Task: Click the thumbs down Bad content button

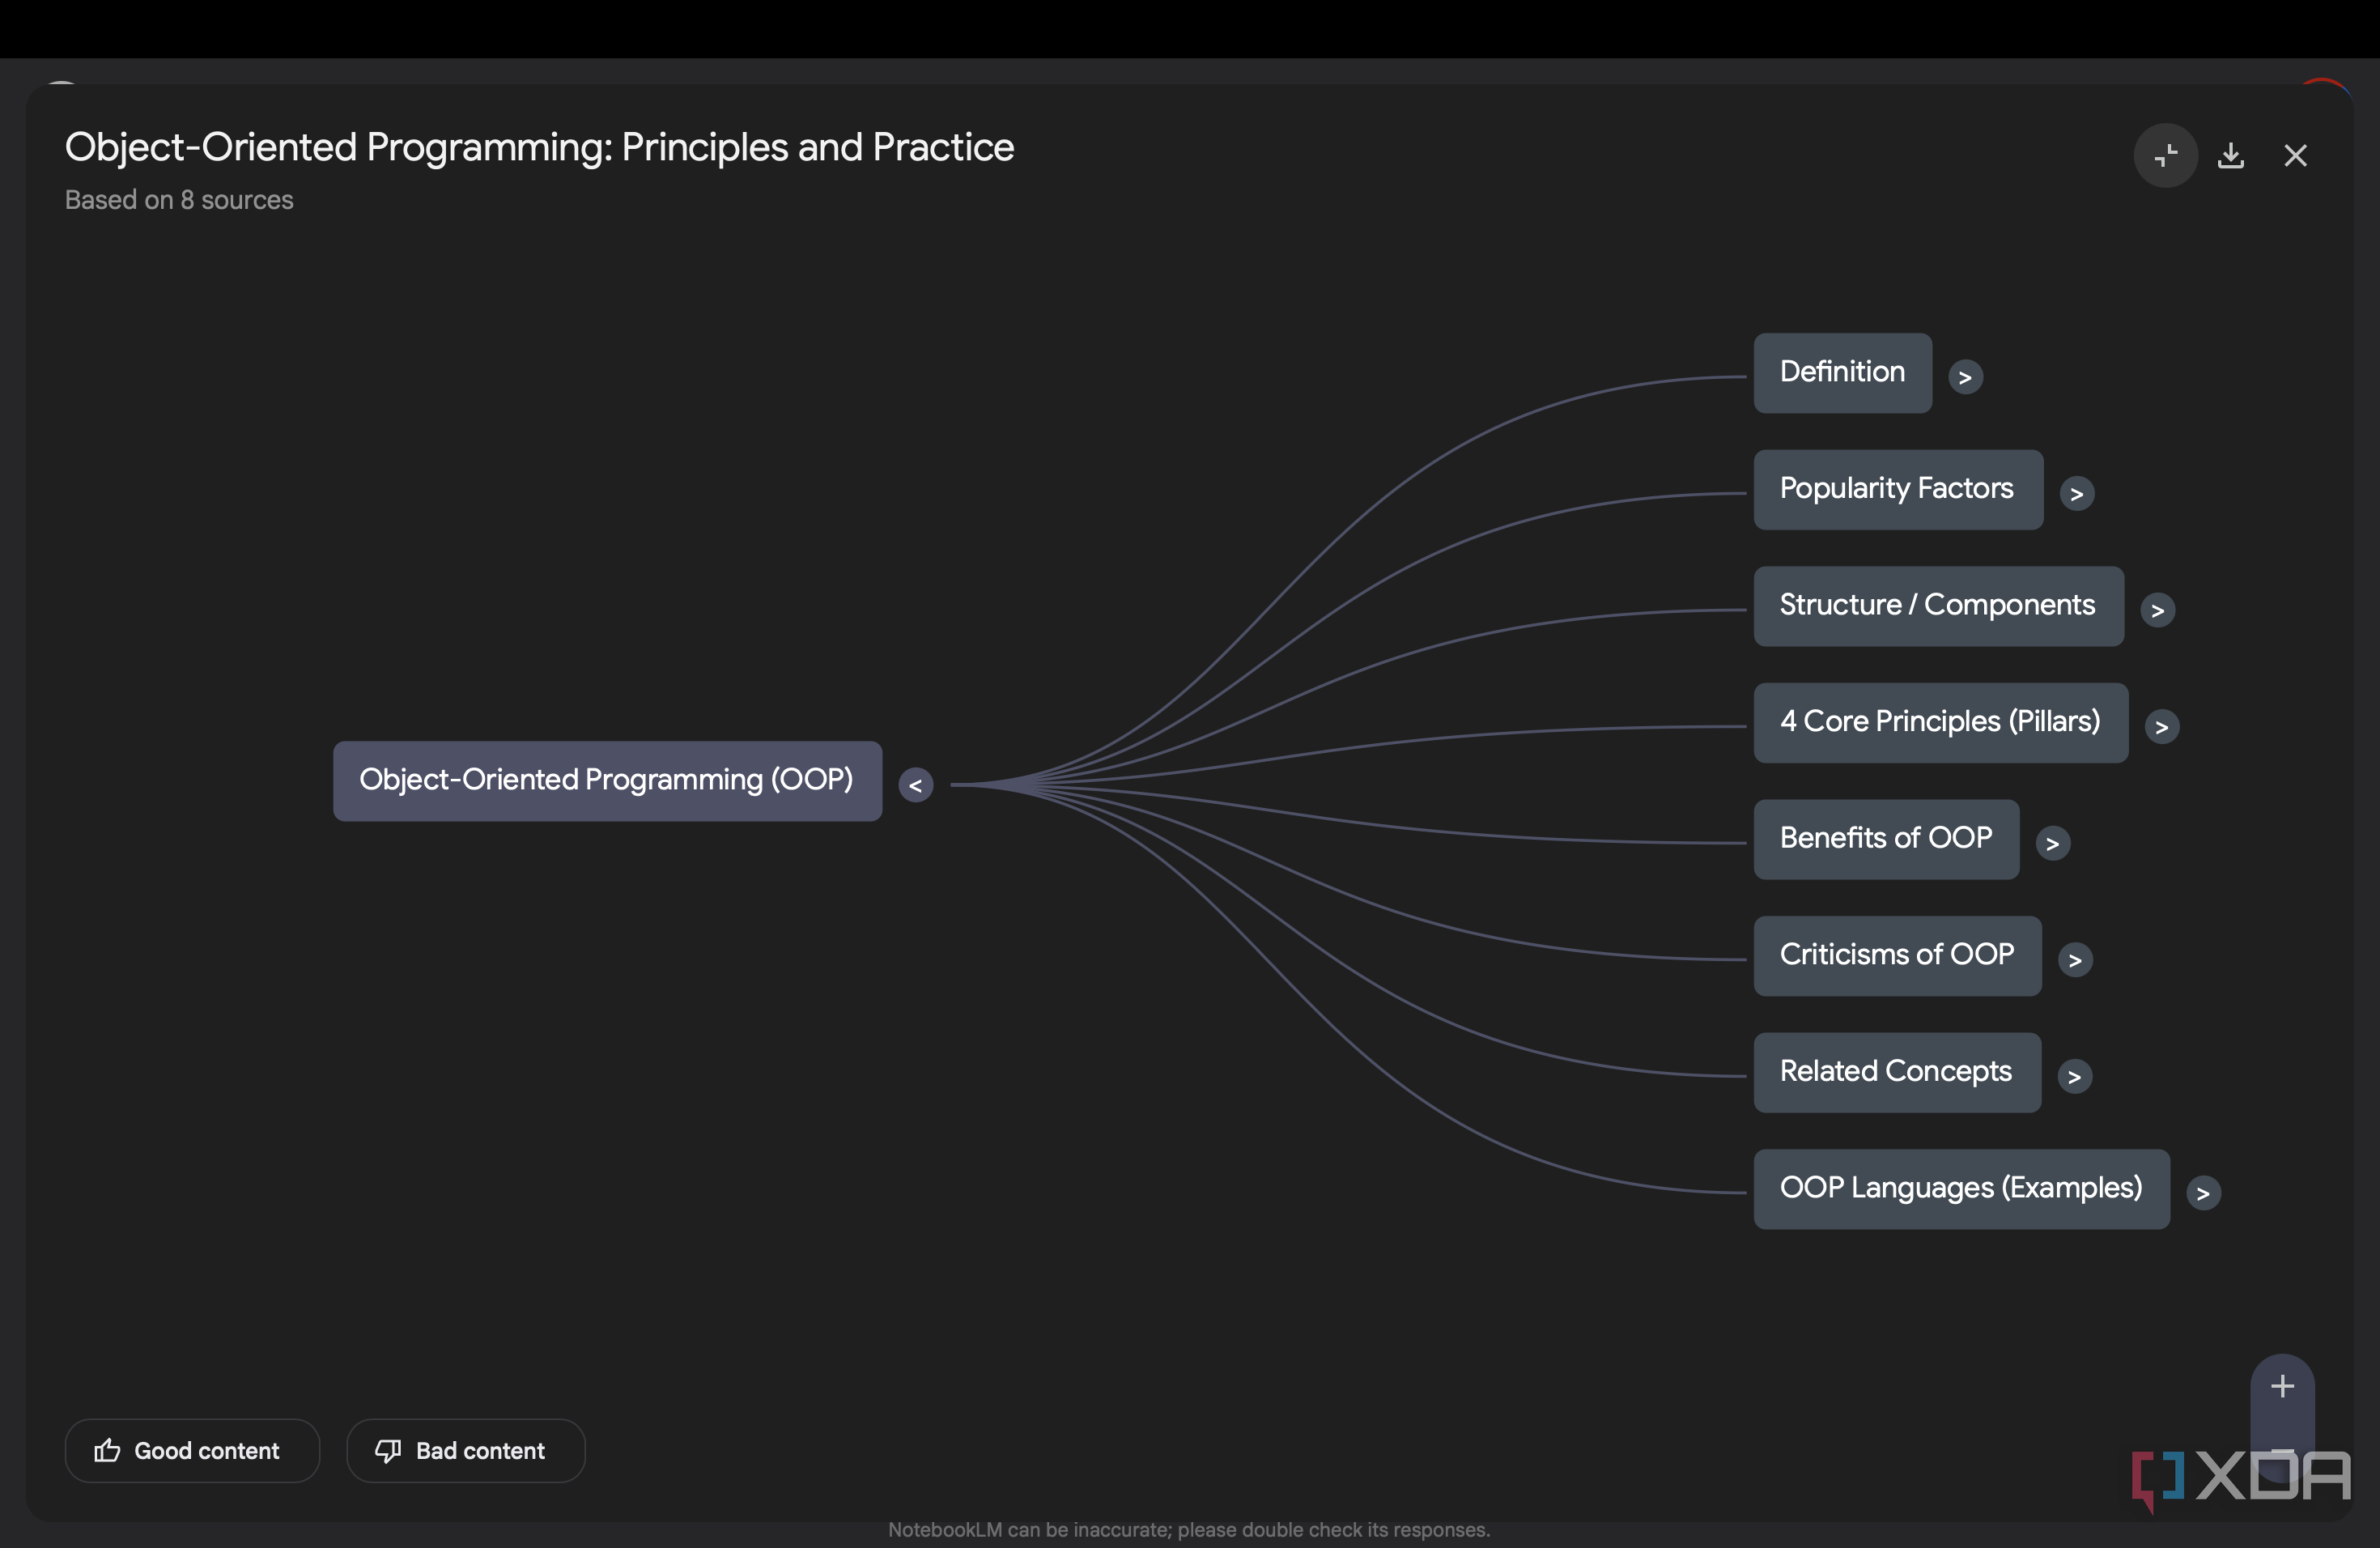Action: pyautogui.click(x=465, y=1451)
